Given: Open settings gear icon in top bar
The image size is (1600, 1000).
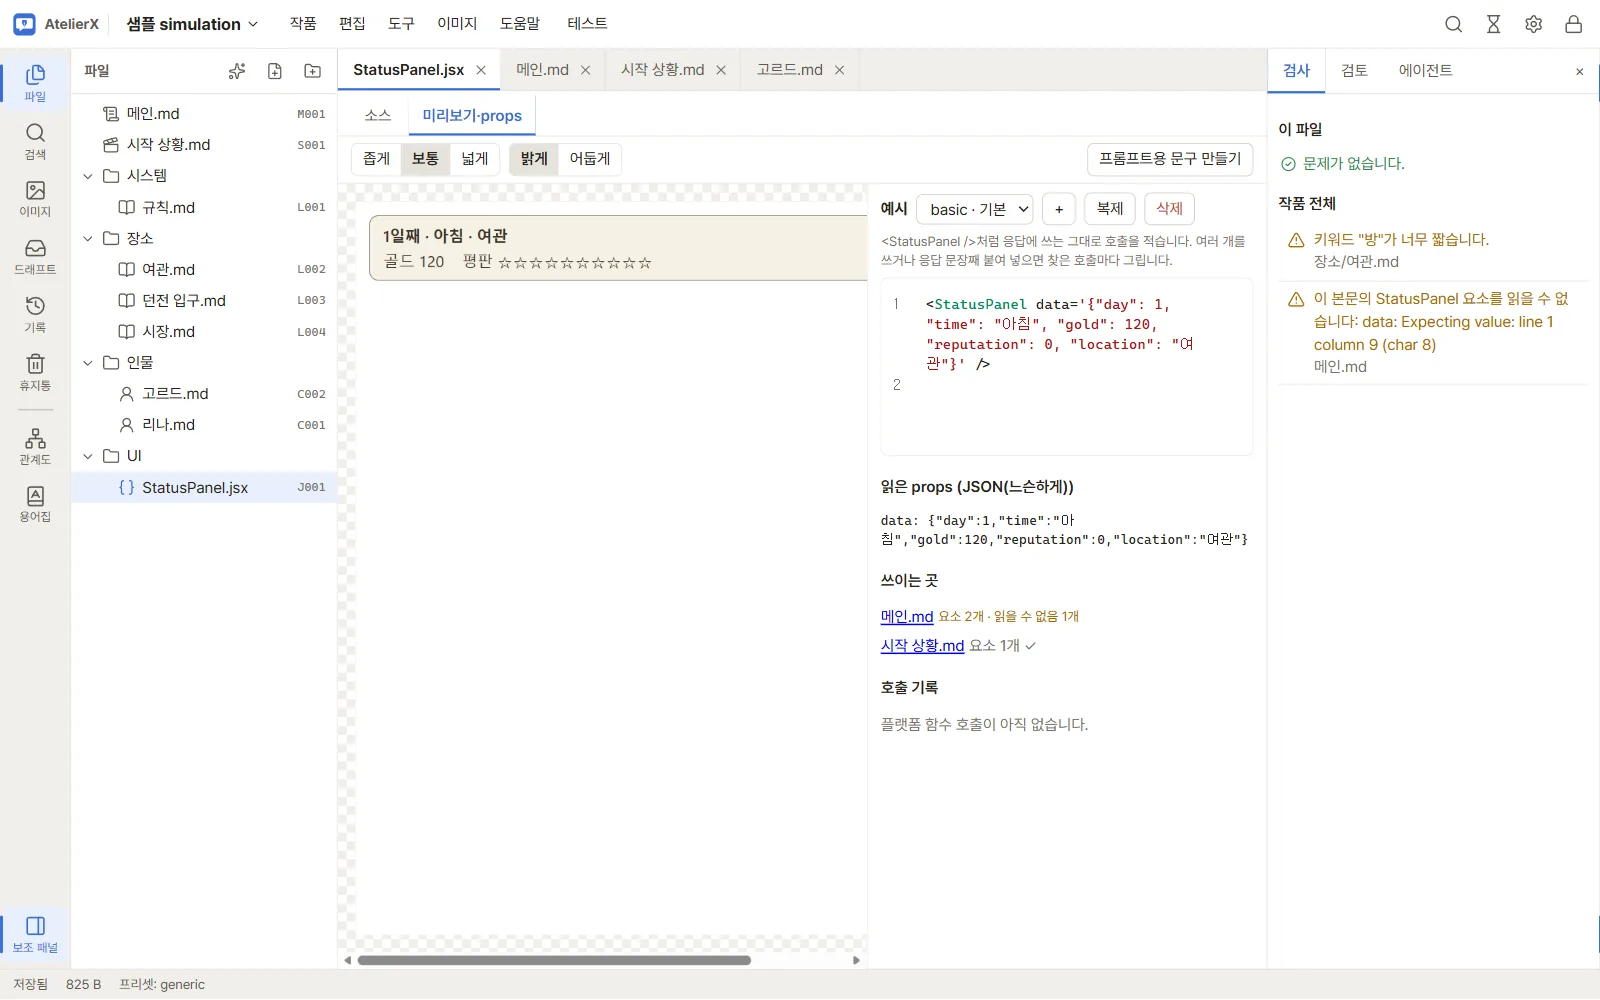Looking at the screenshot, I should coord(1534,24).
